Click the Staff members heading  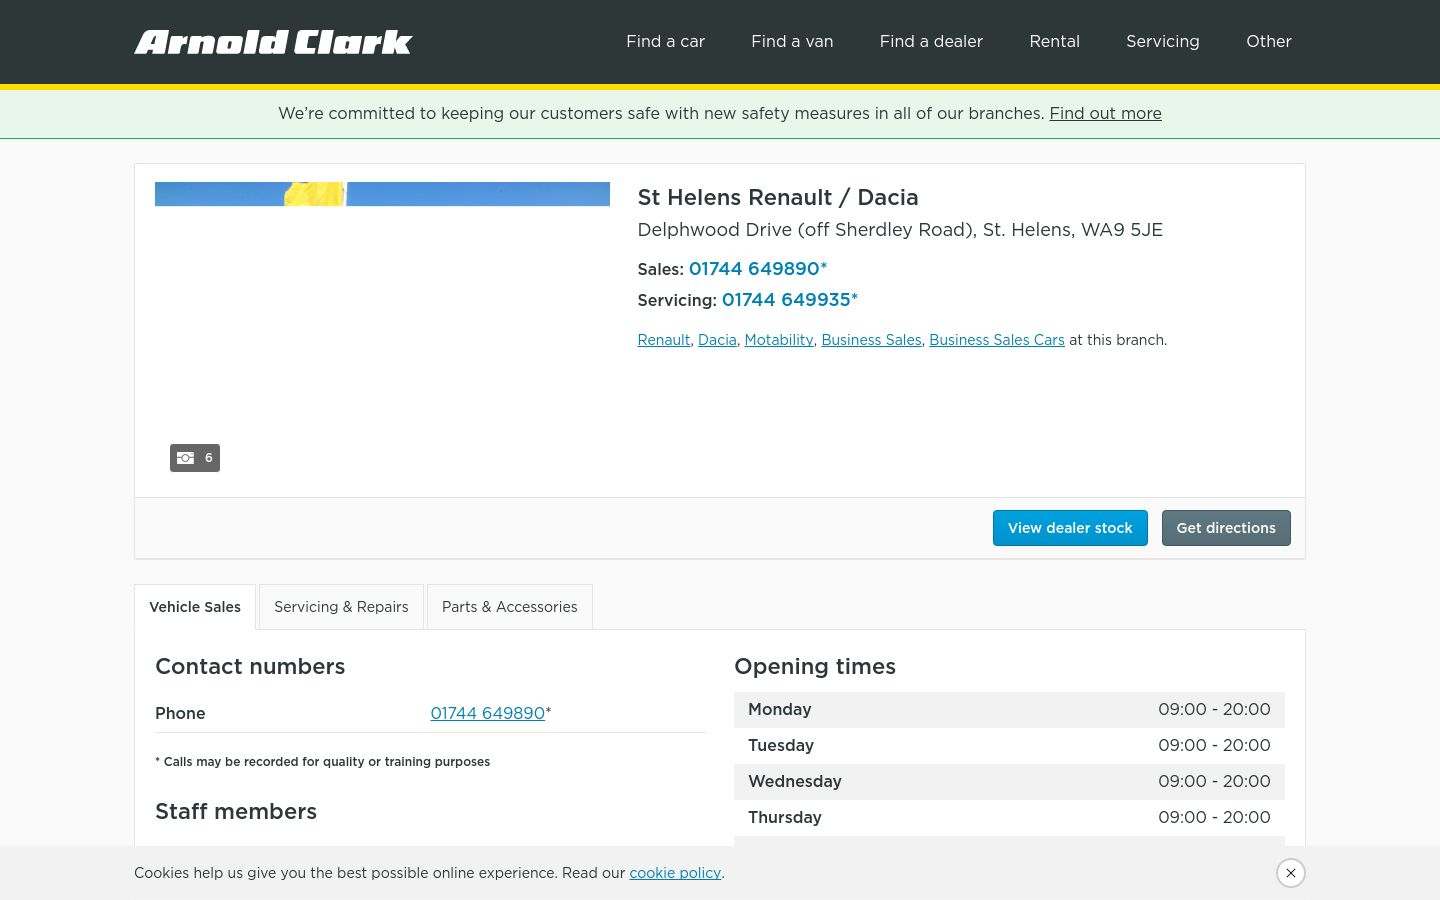tap(236, 811)
